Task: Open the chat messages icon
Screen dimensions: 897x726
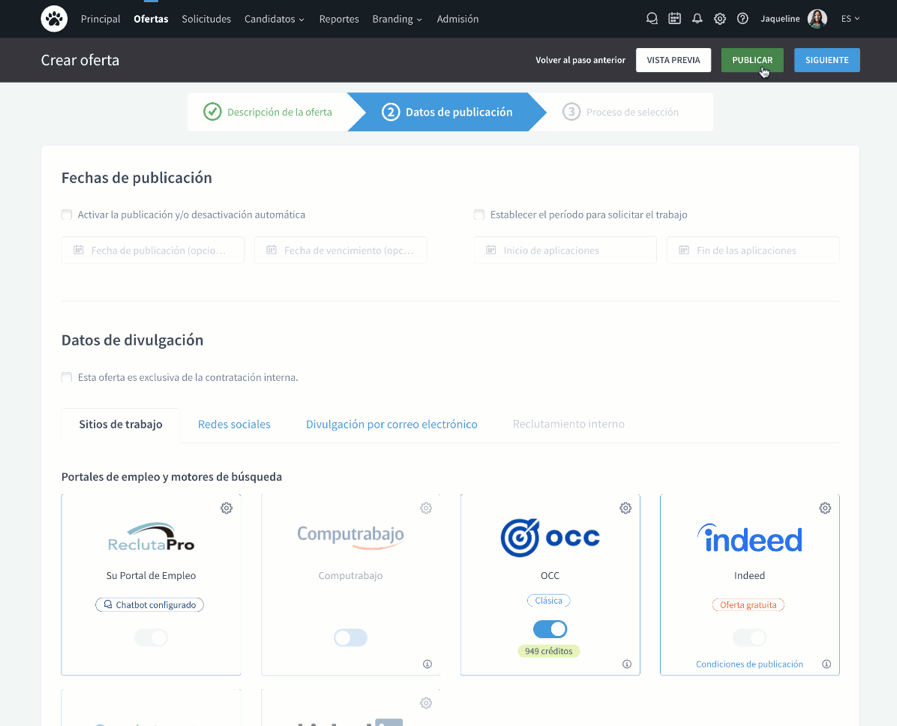Action: (x=652, y=19)
